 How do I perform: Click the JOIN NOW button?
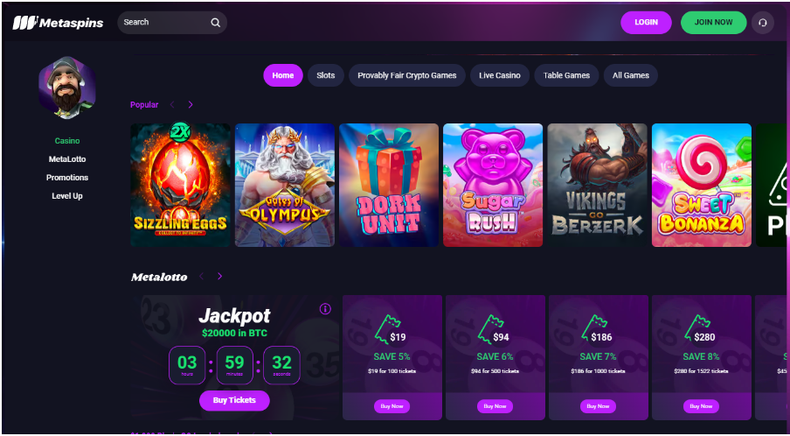click(713, 23)
